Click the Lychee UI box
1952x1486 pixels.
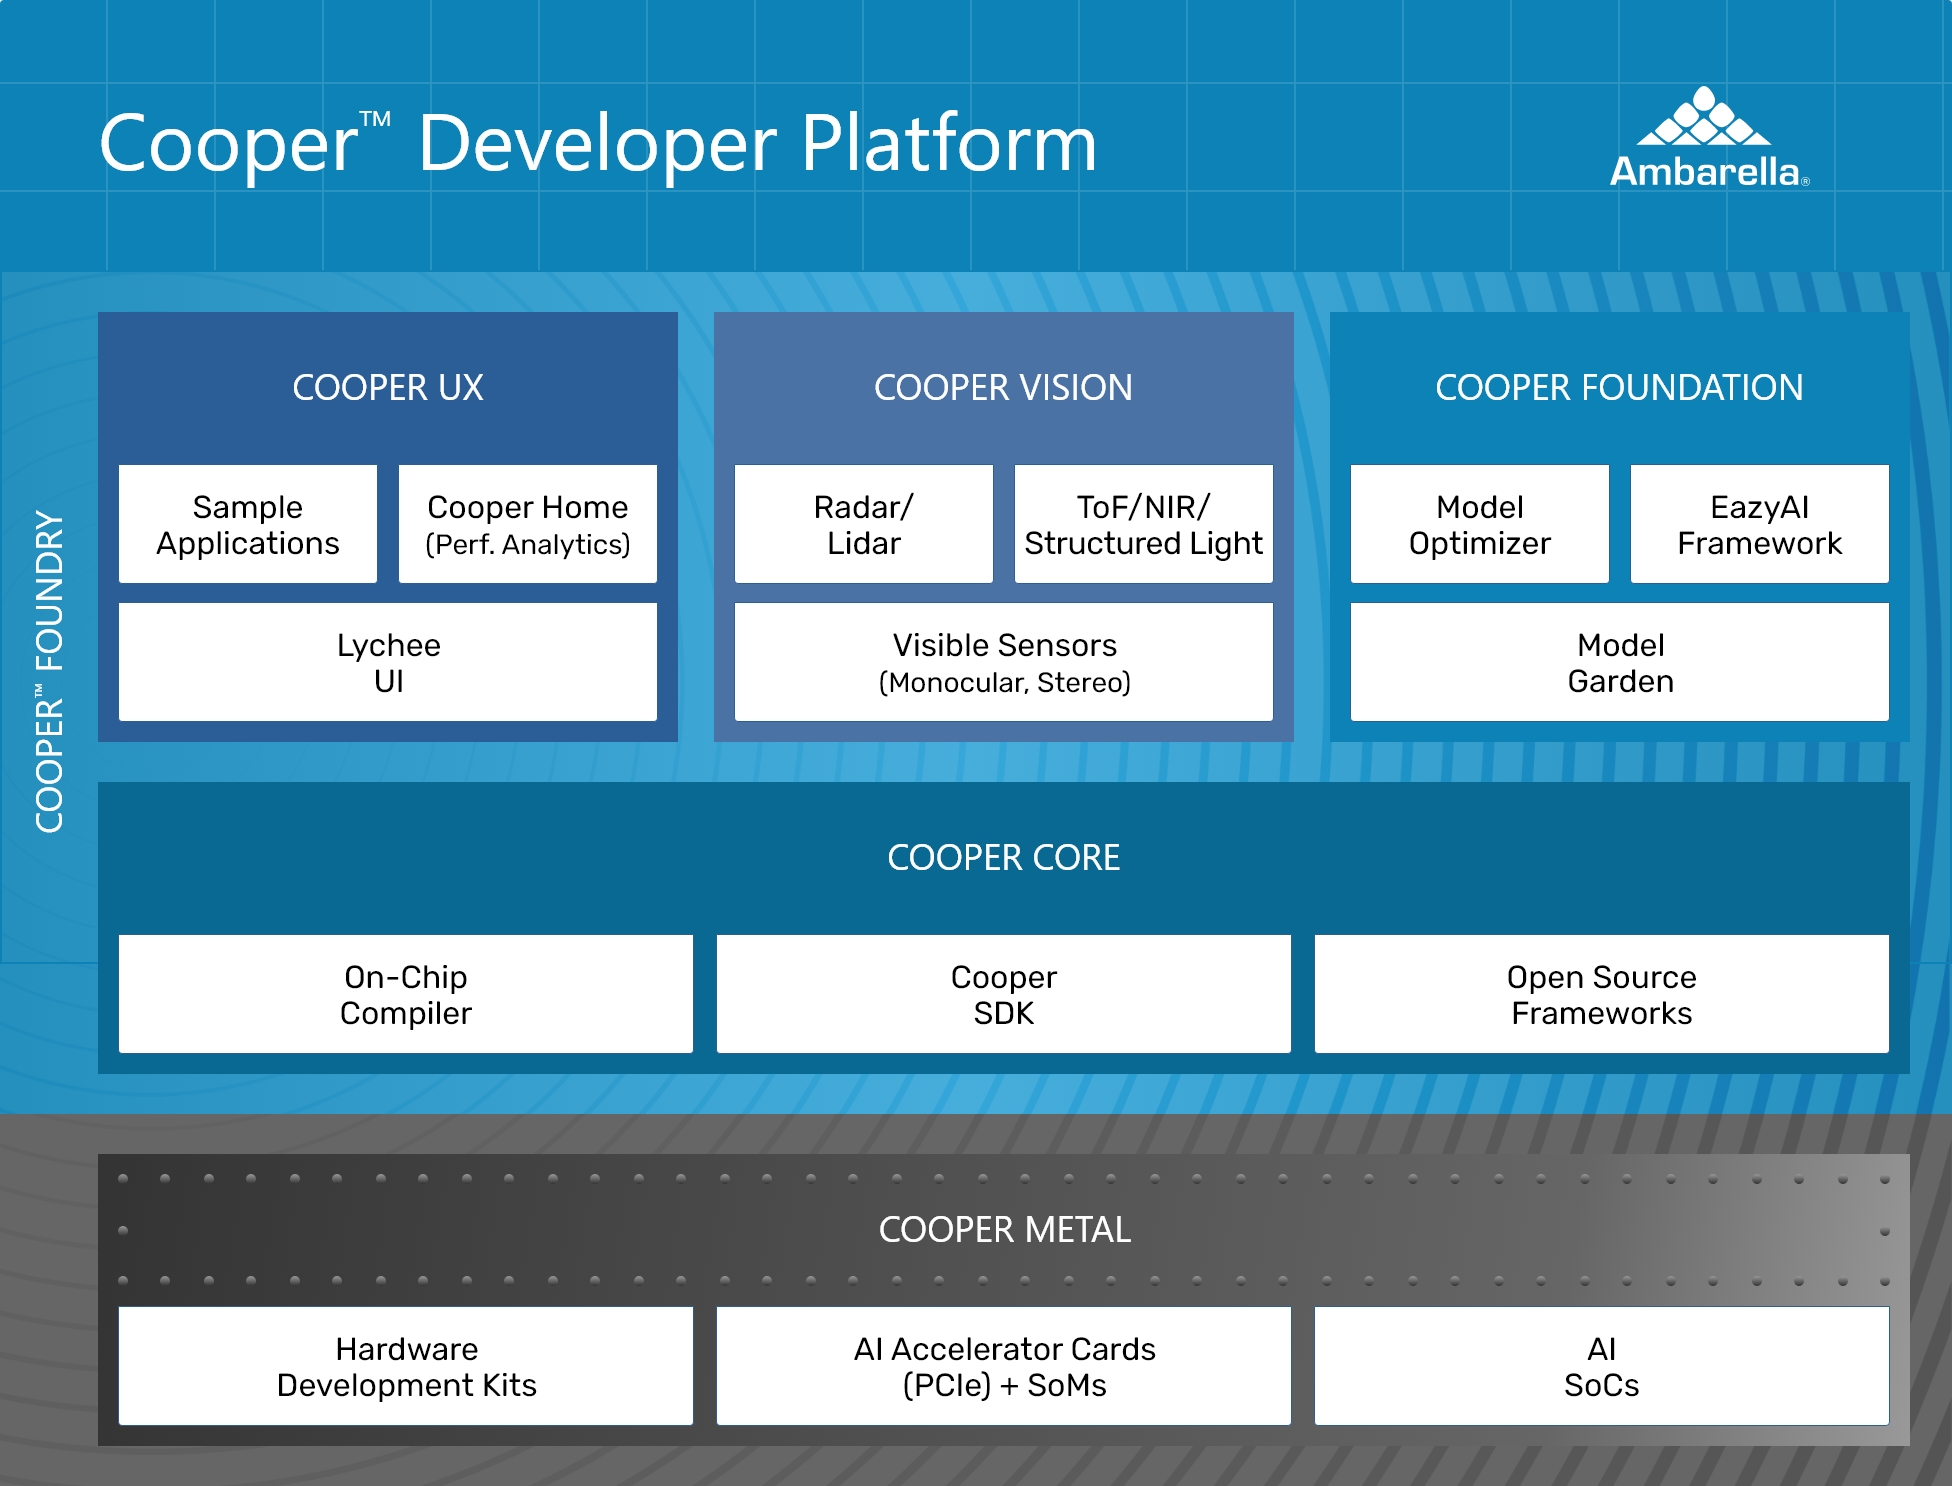pos(388,662)
